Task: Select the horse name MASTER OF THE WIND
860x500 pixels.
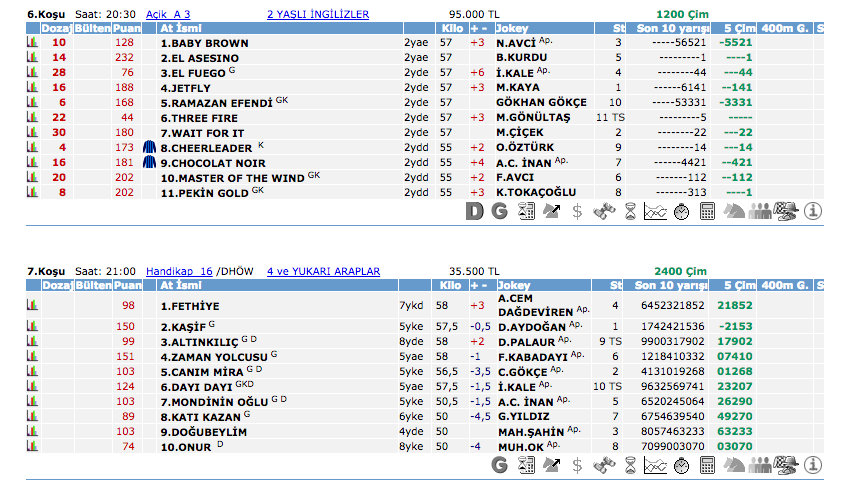Action: pyautogui.click(x=232, y=177)
